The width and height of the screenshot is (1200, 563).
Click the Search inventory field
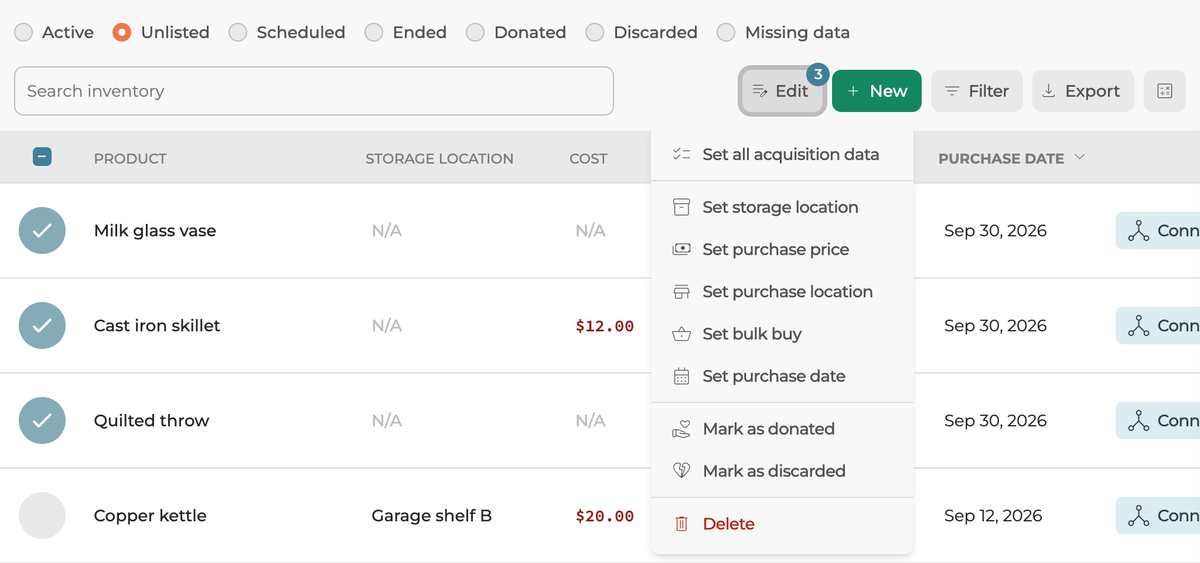click(314, 91)
